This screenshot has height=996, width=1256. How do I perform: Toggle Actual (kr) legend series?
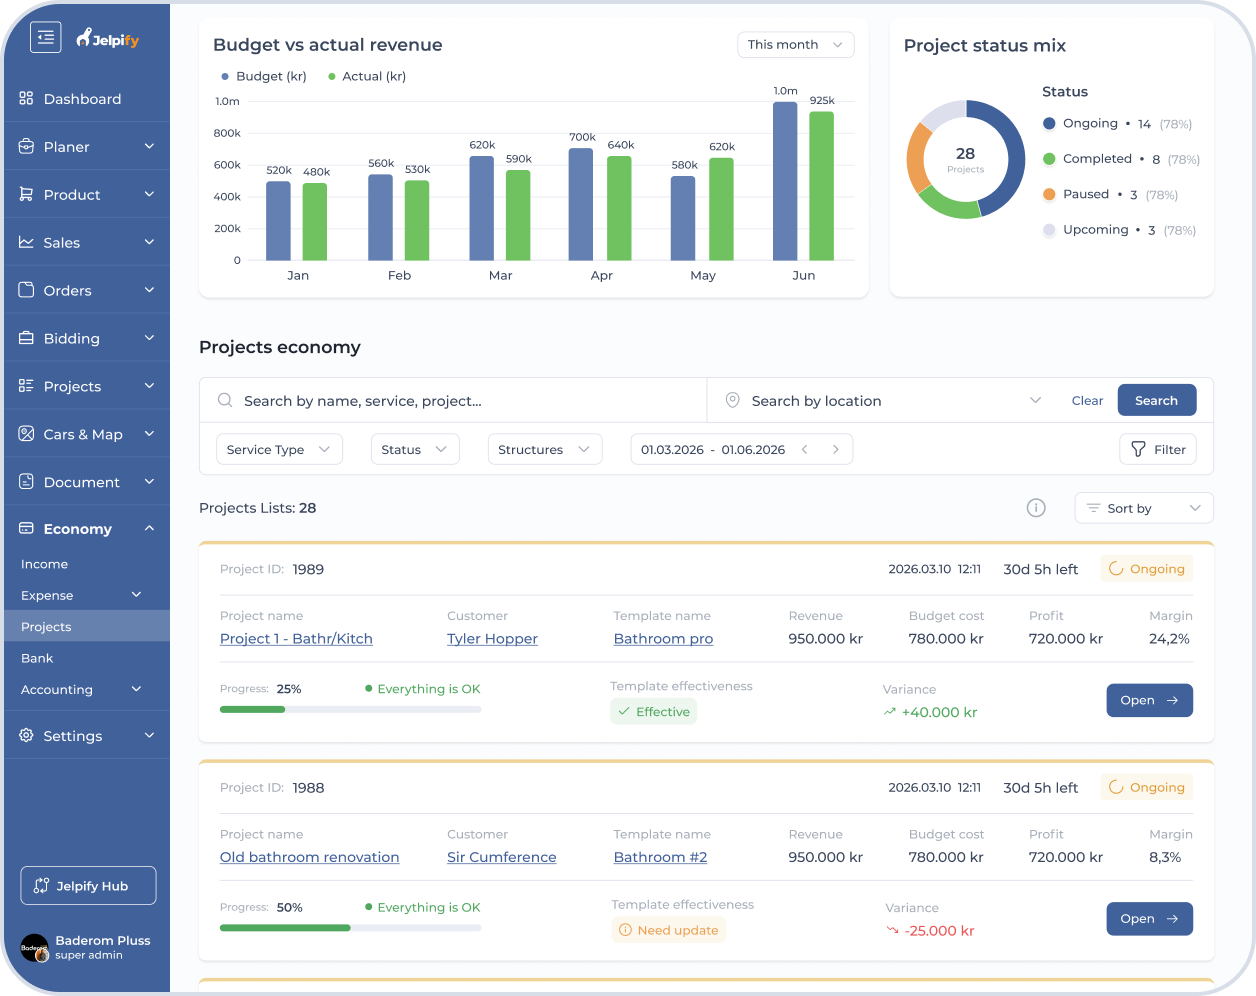(x=367, y=76)
